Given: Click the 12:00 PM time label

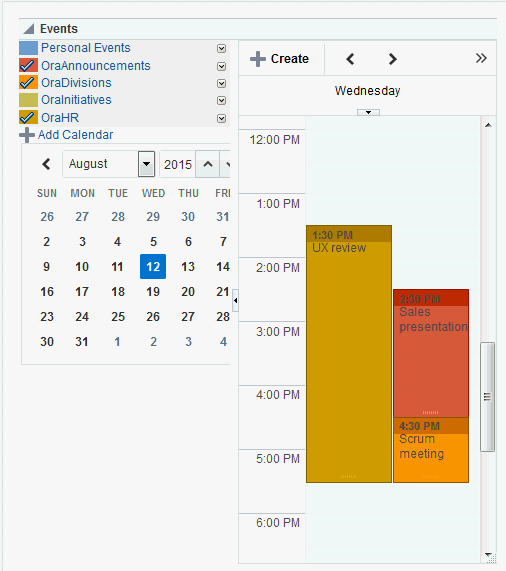Looking at the screenshot, I should click(x=274, y=140).
